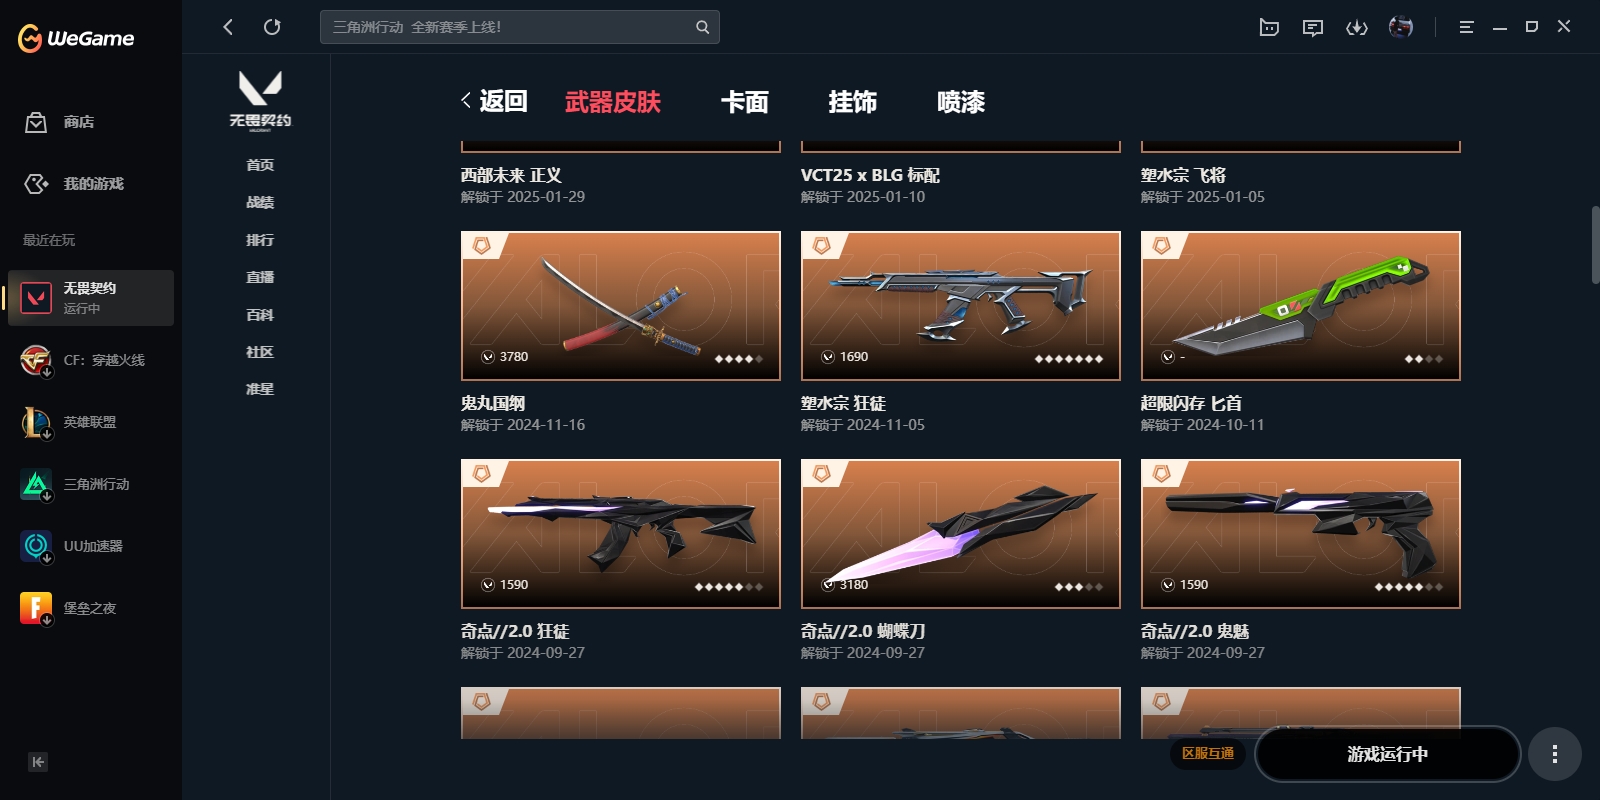Click the League of Legends game icon
The image size is (1600, 800).
(36, 422)
